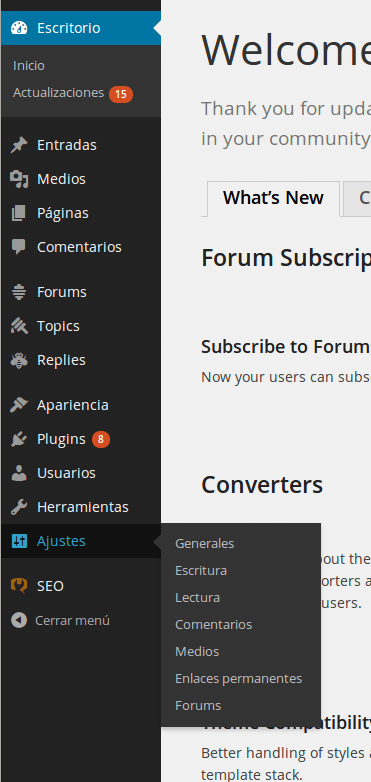Open the Plugins menu
The image size is (371, 782).
pyautogui.click(x=81, y=439)
